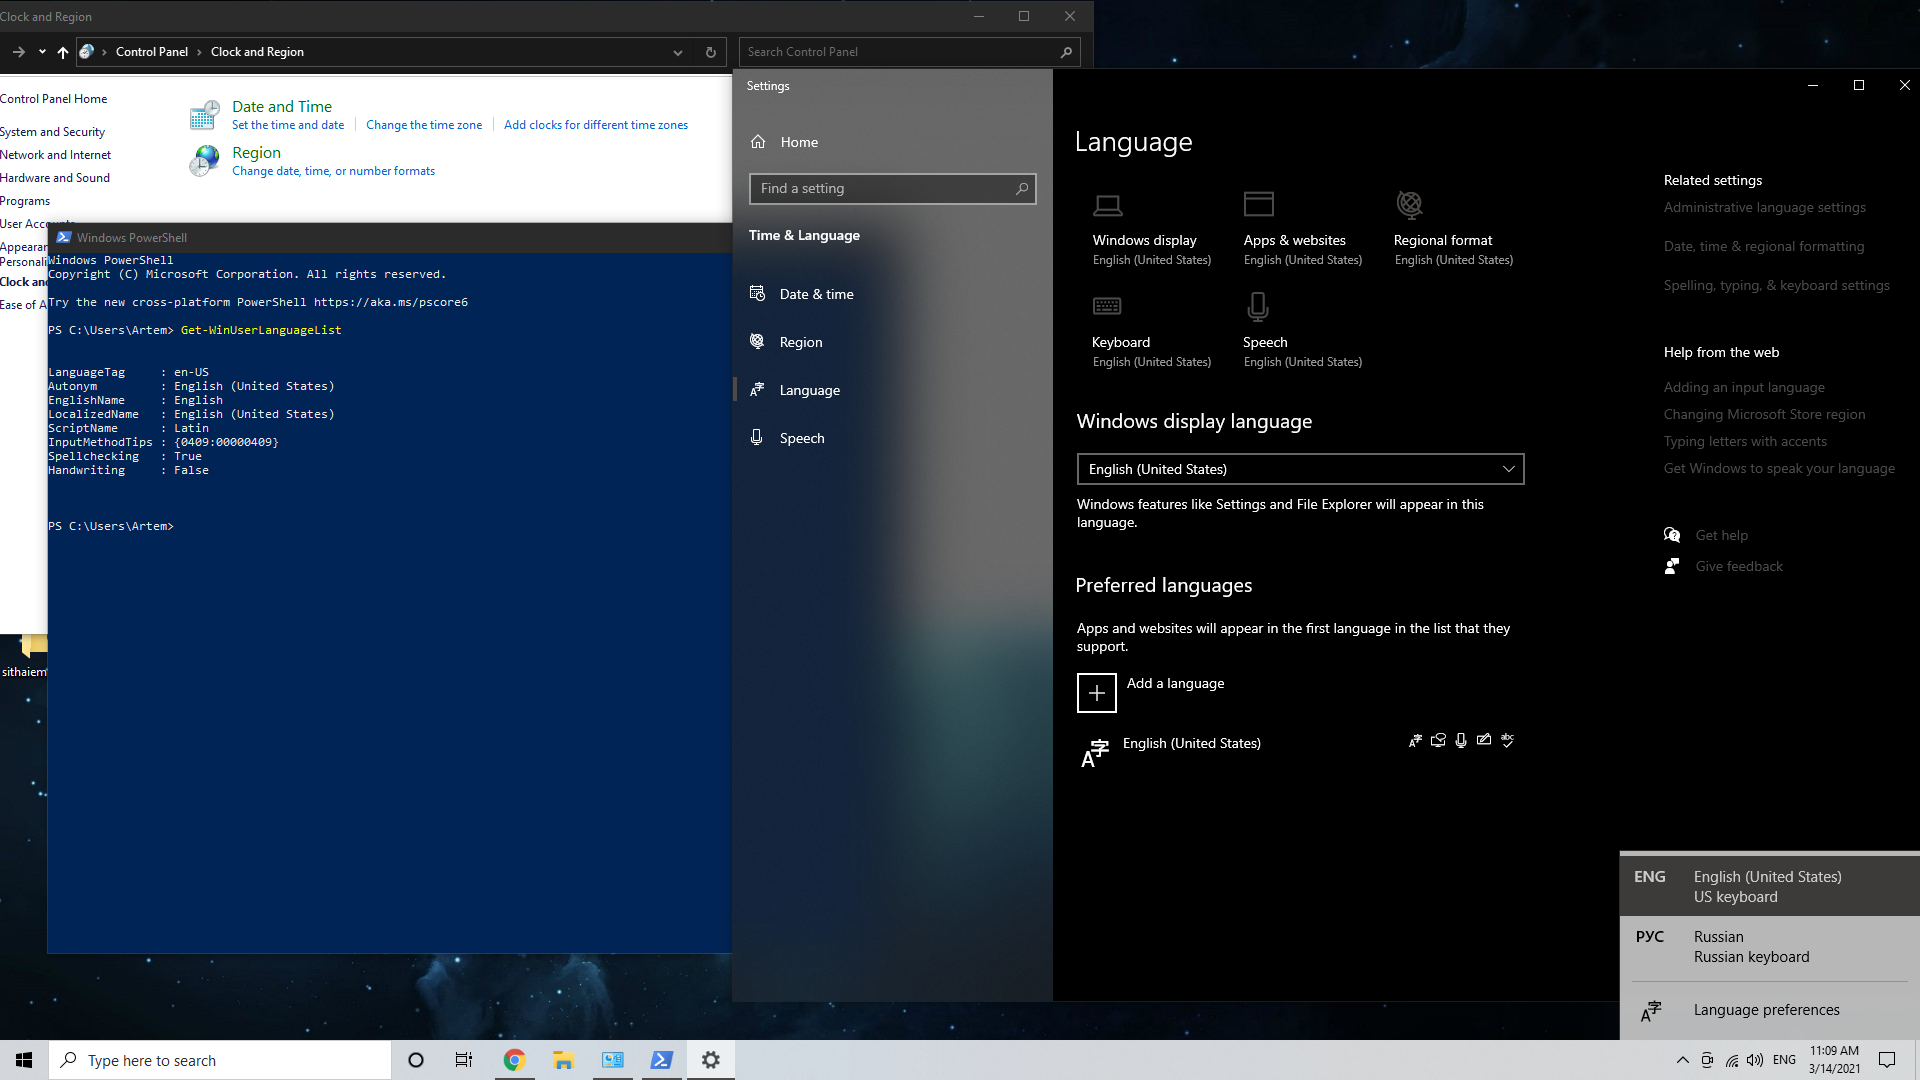Switch to Russian keyboard input
Image resolution: width=1920 pixels, height=1080 pixels.
click(x=1770, y=946)
